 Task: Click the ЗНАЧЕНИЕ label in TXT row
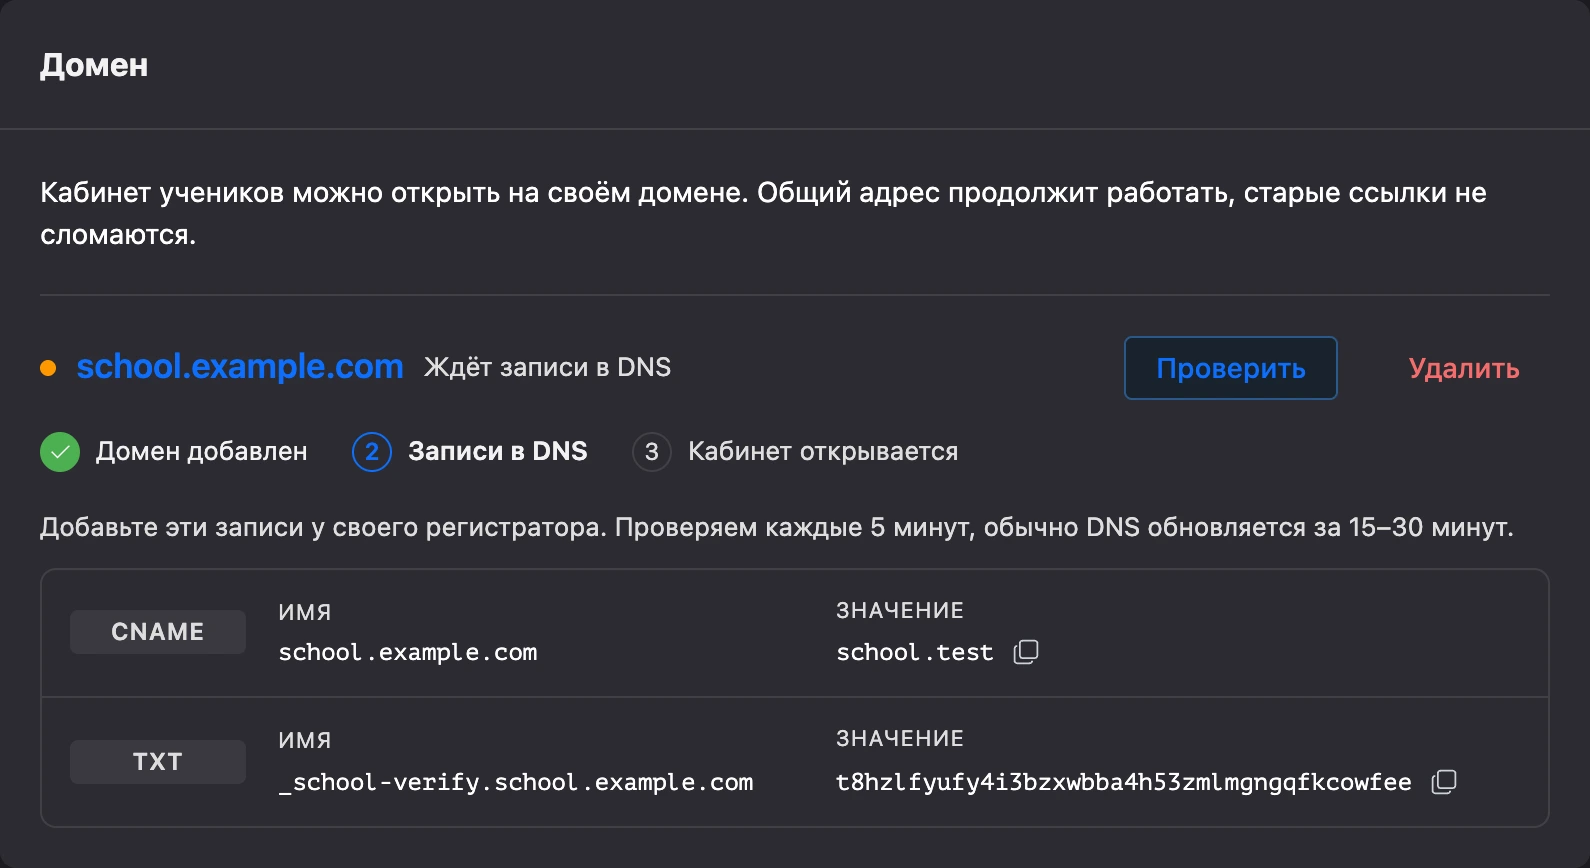[x=900, y=738]
